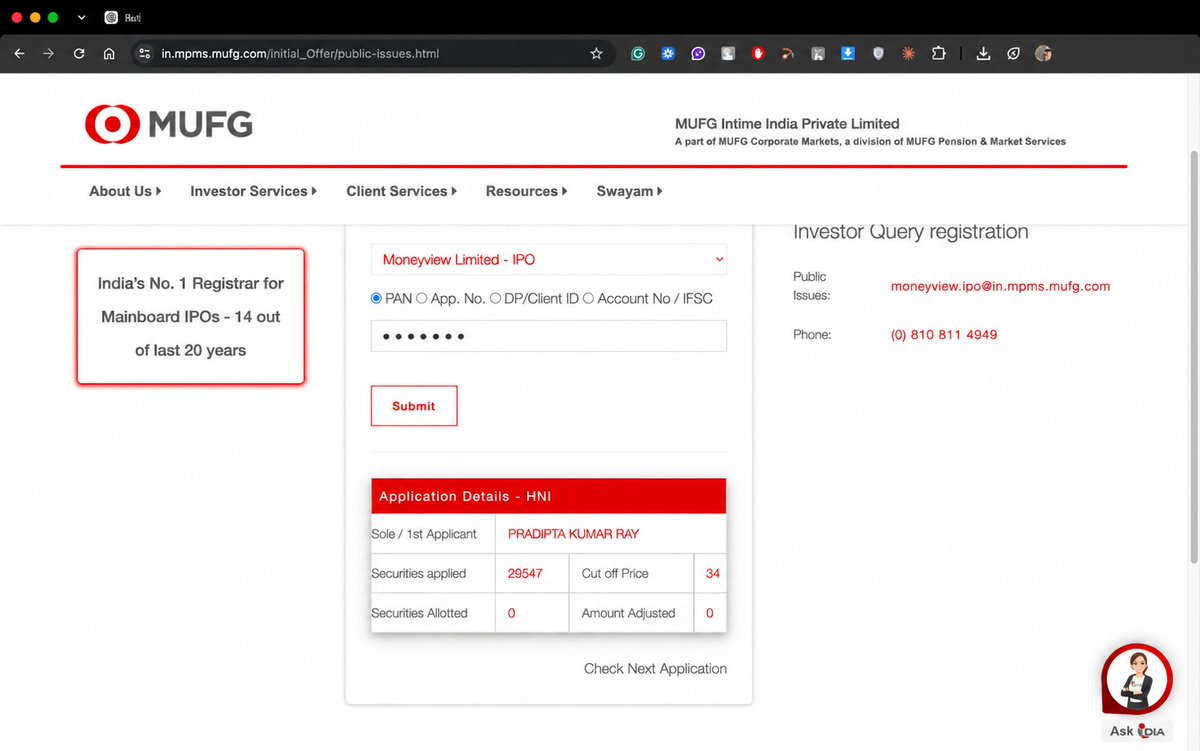The width and height of the screenshot is (1200, 751).
Task: Select the App. No. radio option
Action: point(421,298)
